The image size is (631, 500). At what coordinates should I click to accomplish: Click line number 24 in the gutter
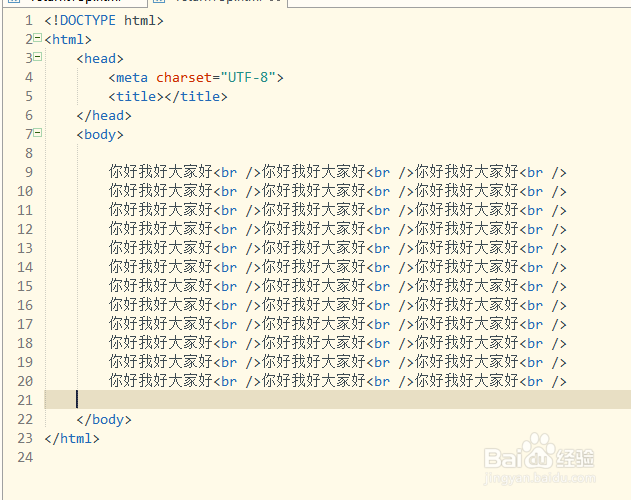point(25,457)
